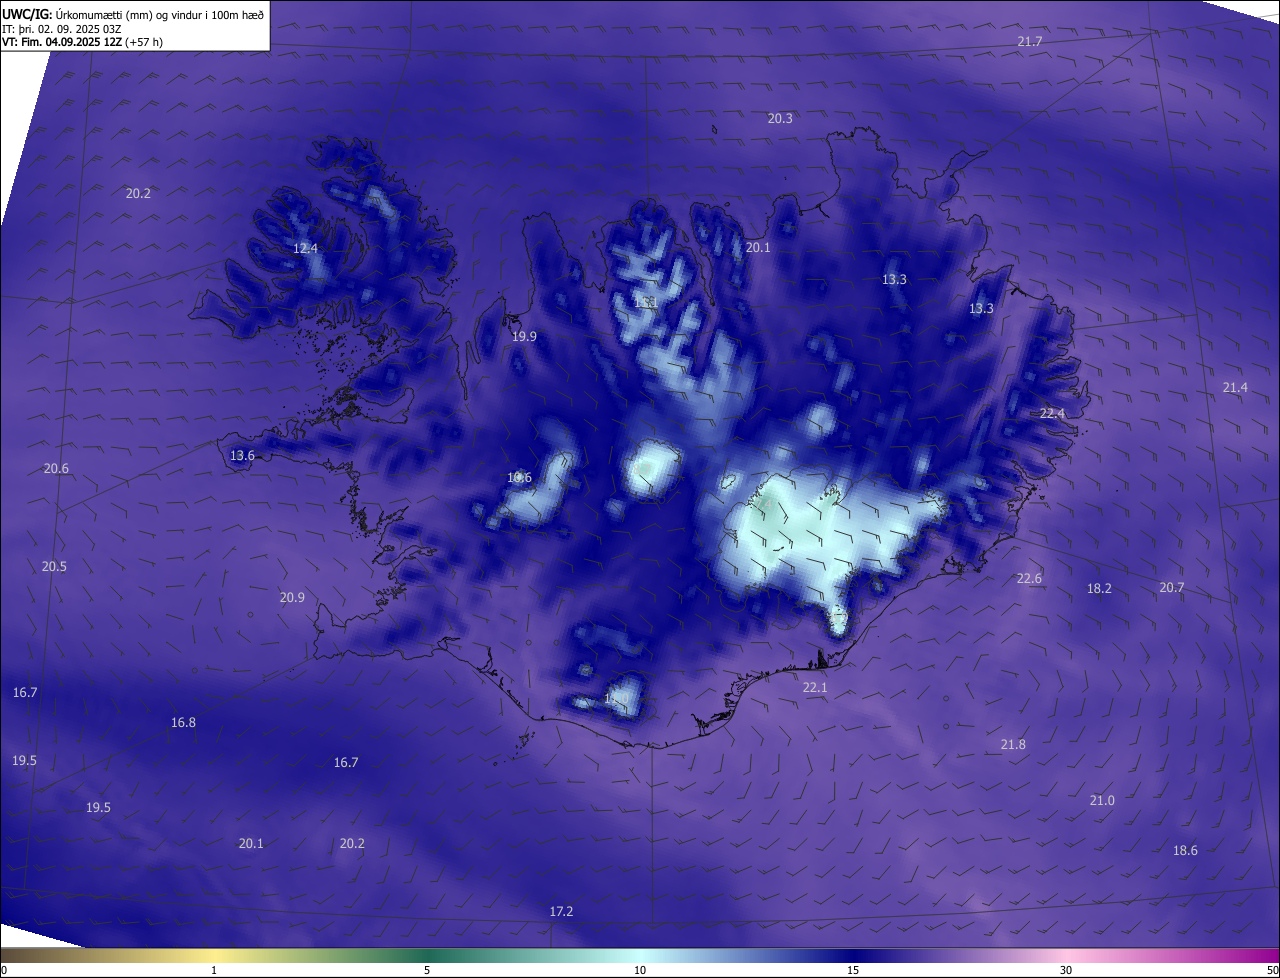Click the 21.7 value label on the map
Image resolution: width=1280 pixels, height=978 pixels.
(x=1030, y=41)
